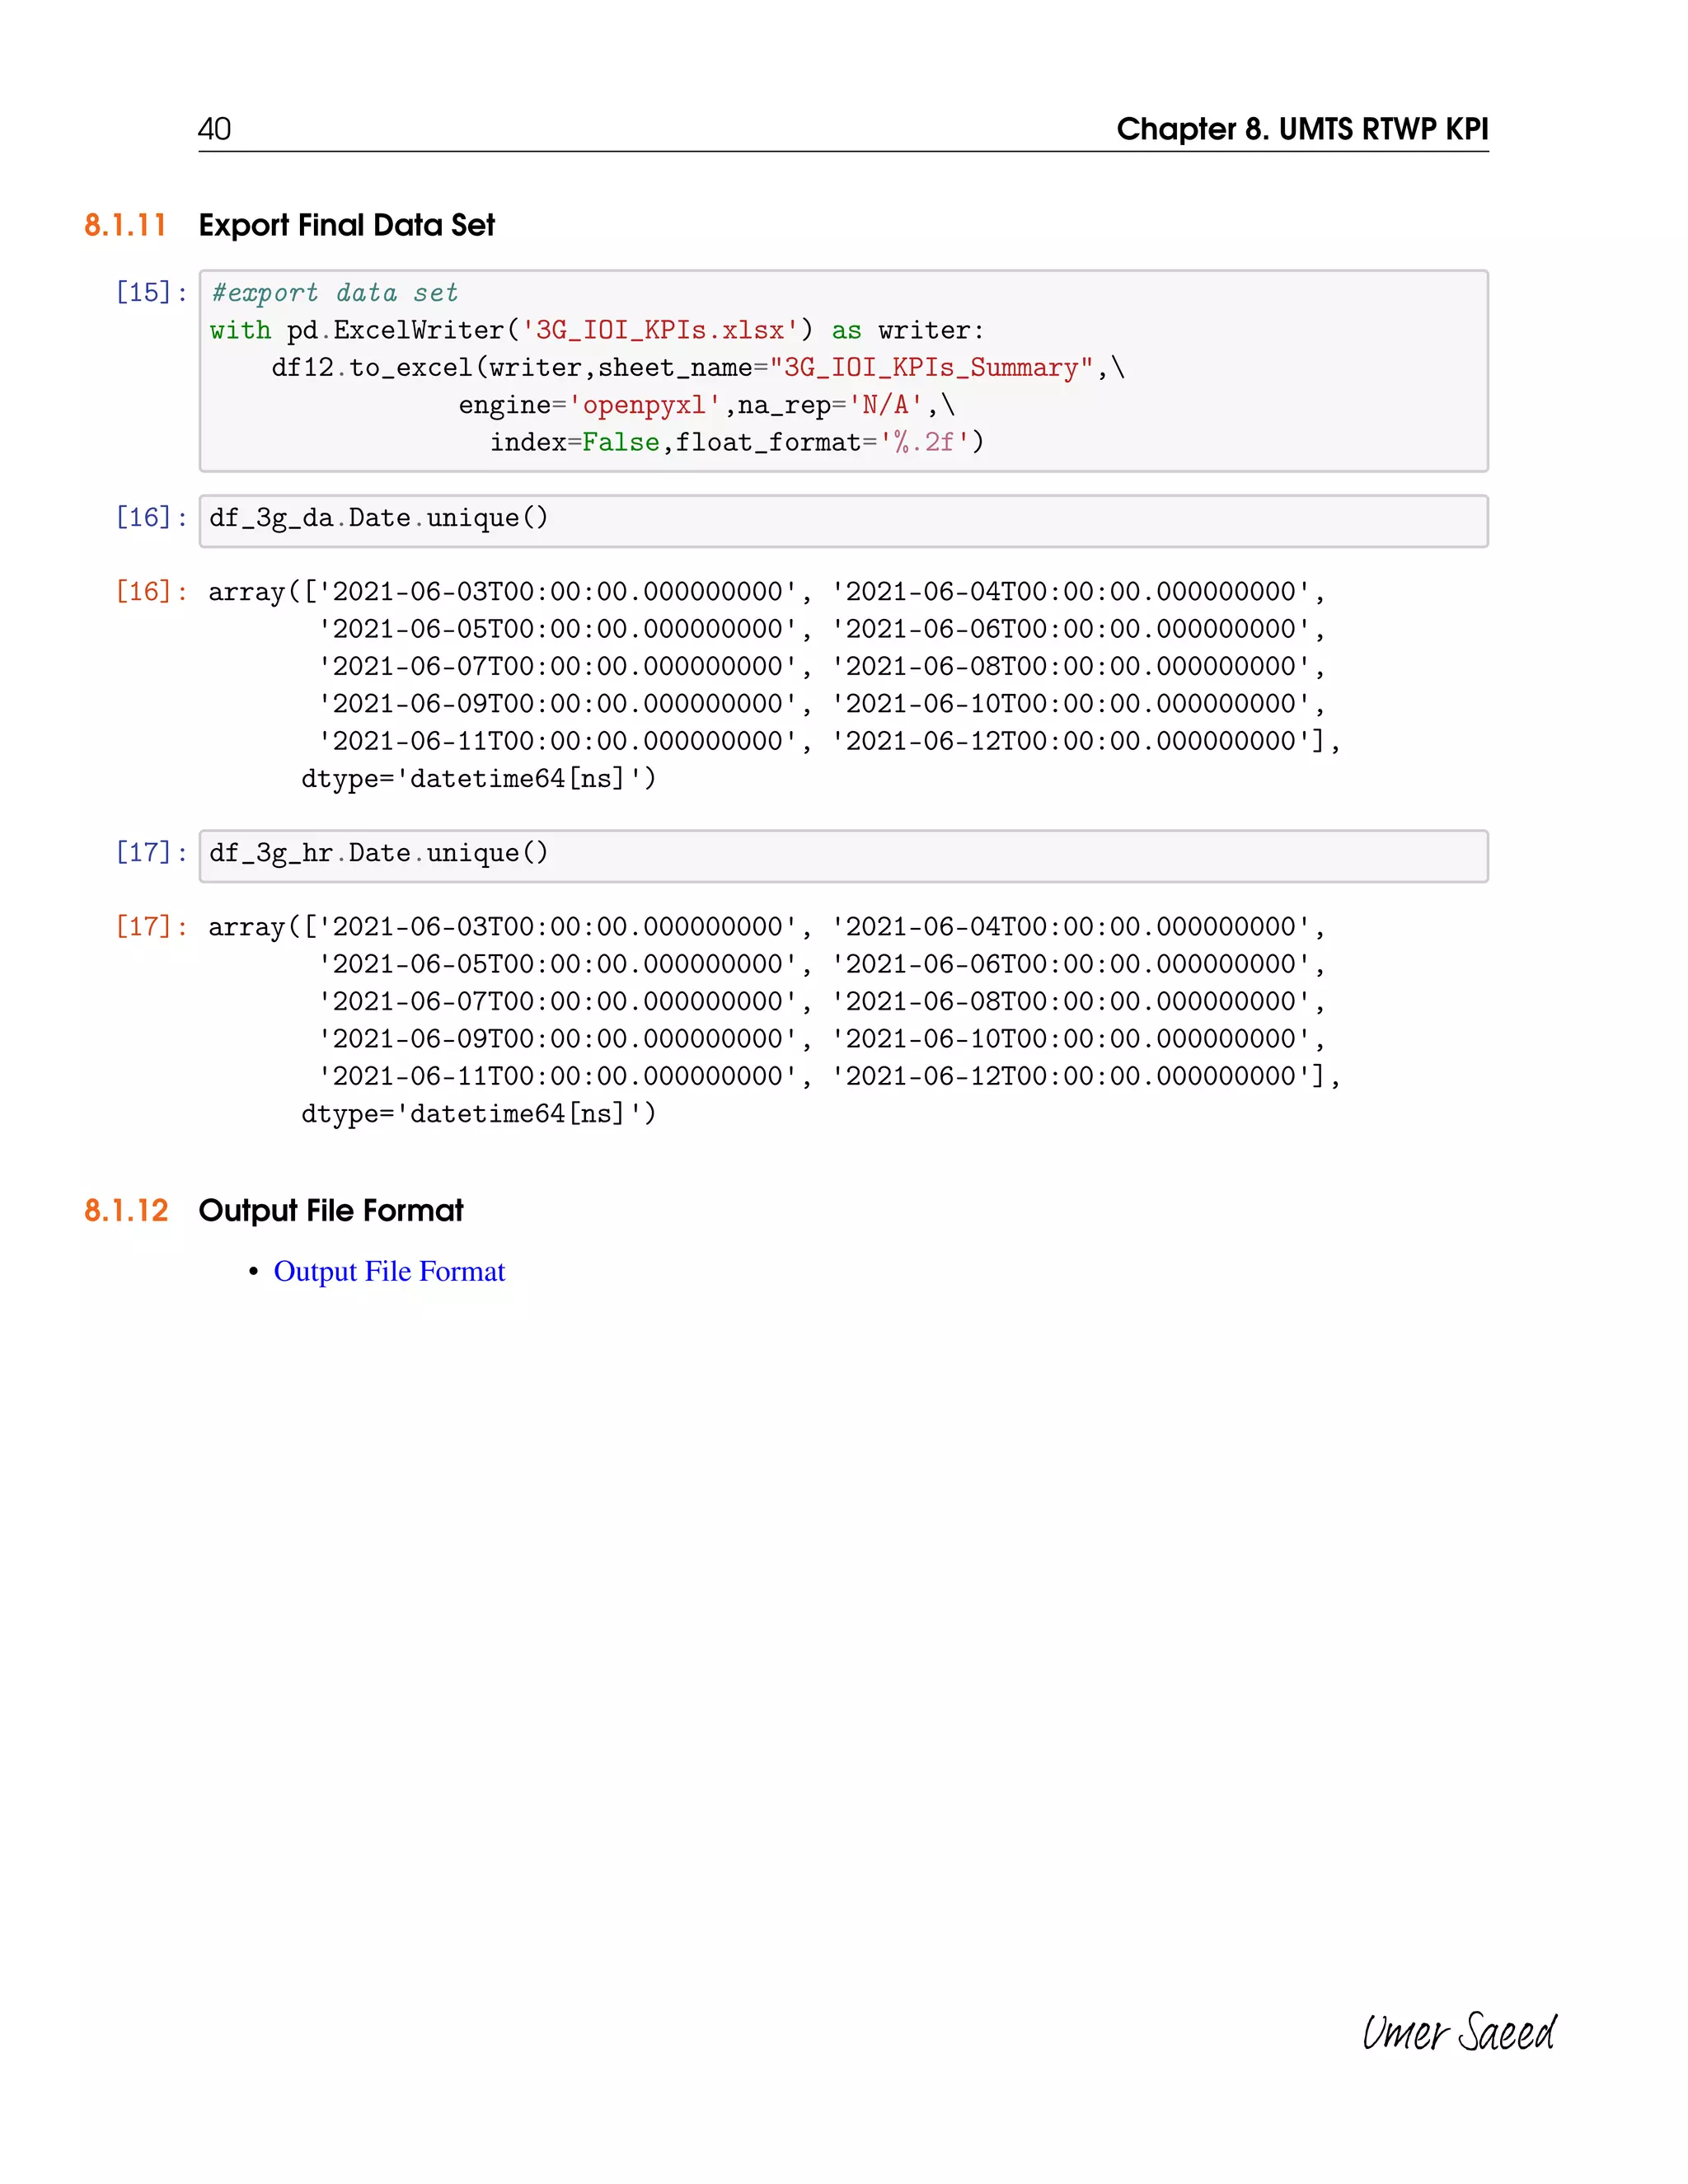Click the df_3g_da.Date.unique() code cell
Screen dimensions: 1688x2184
pyautogui.click(x=843, y=520)
